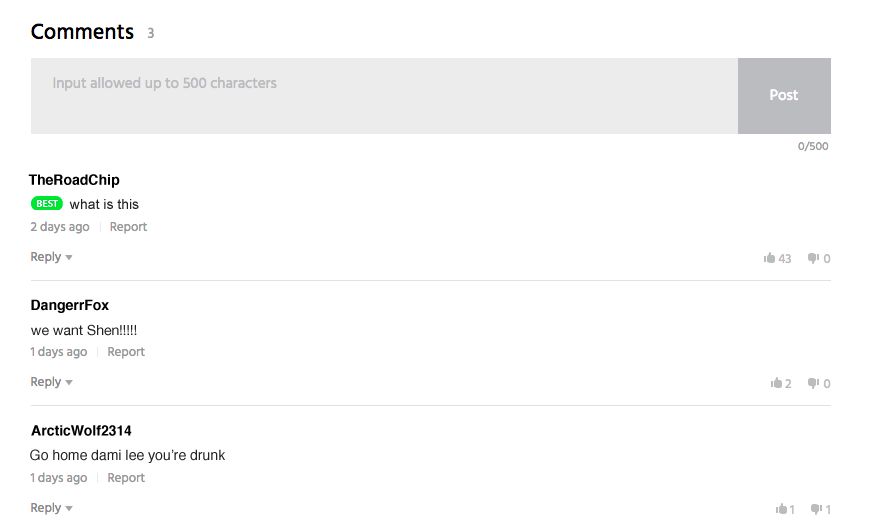Click the comment count number 3
This screenshot has height=527, width=869.
tap(151, 33)
